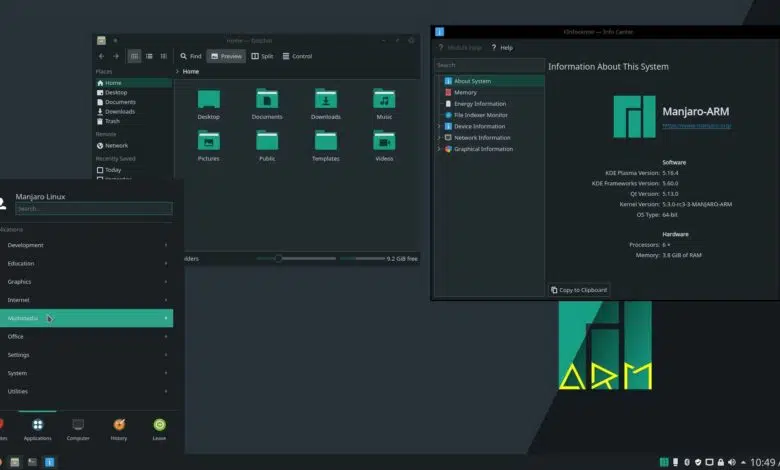Image resolution: width=780 pixels, height=470 pixels.
Task: Click Copy to Clipboard button
Action: 580,290
